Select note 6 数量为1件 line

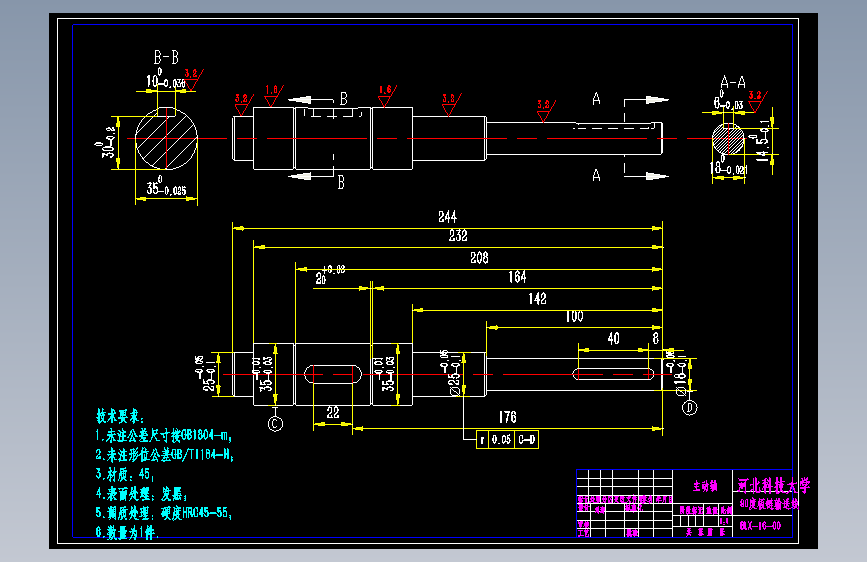[x=127, y=532]
